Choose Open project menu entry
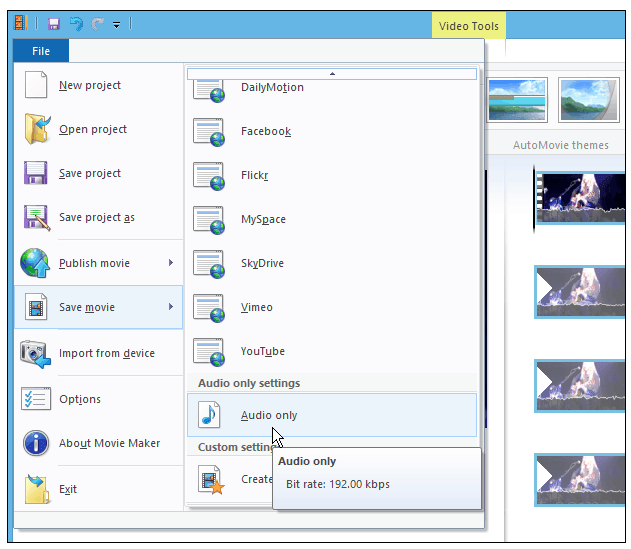Screen dimensions: 631x549 pos(99,129)
